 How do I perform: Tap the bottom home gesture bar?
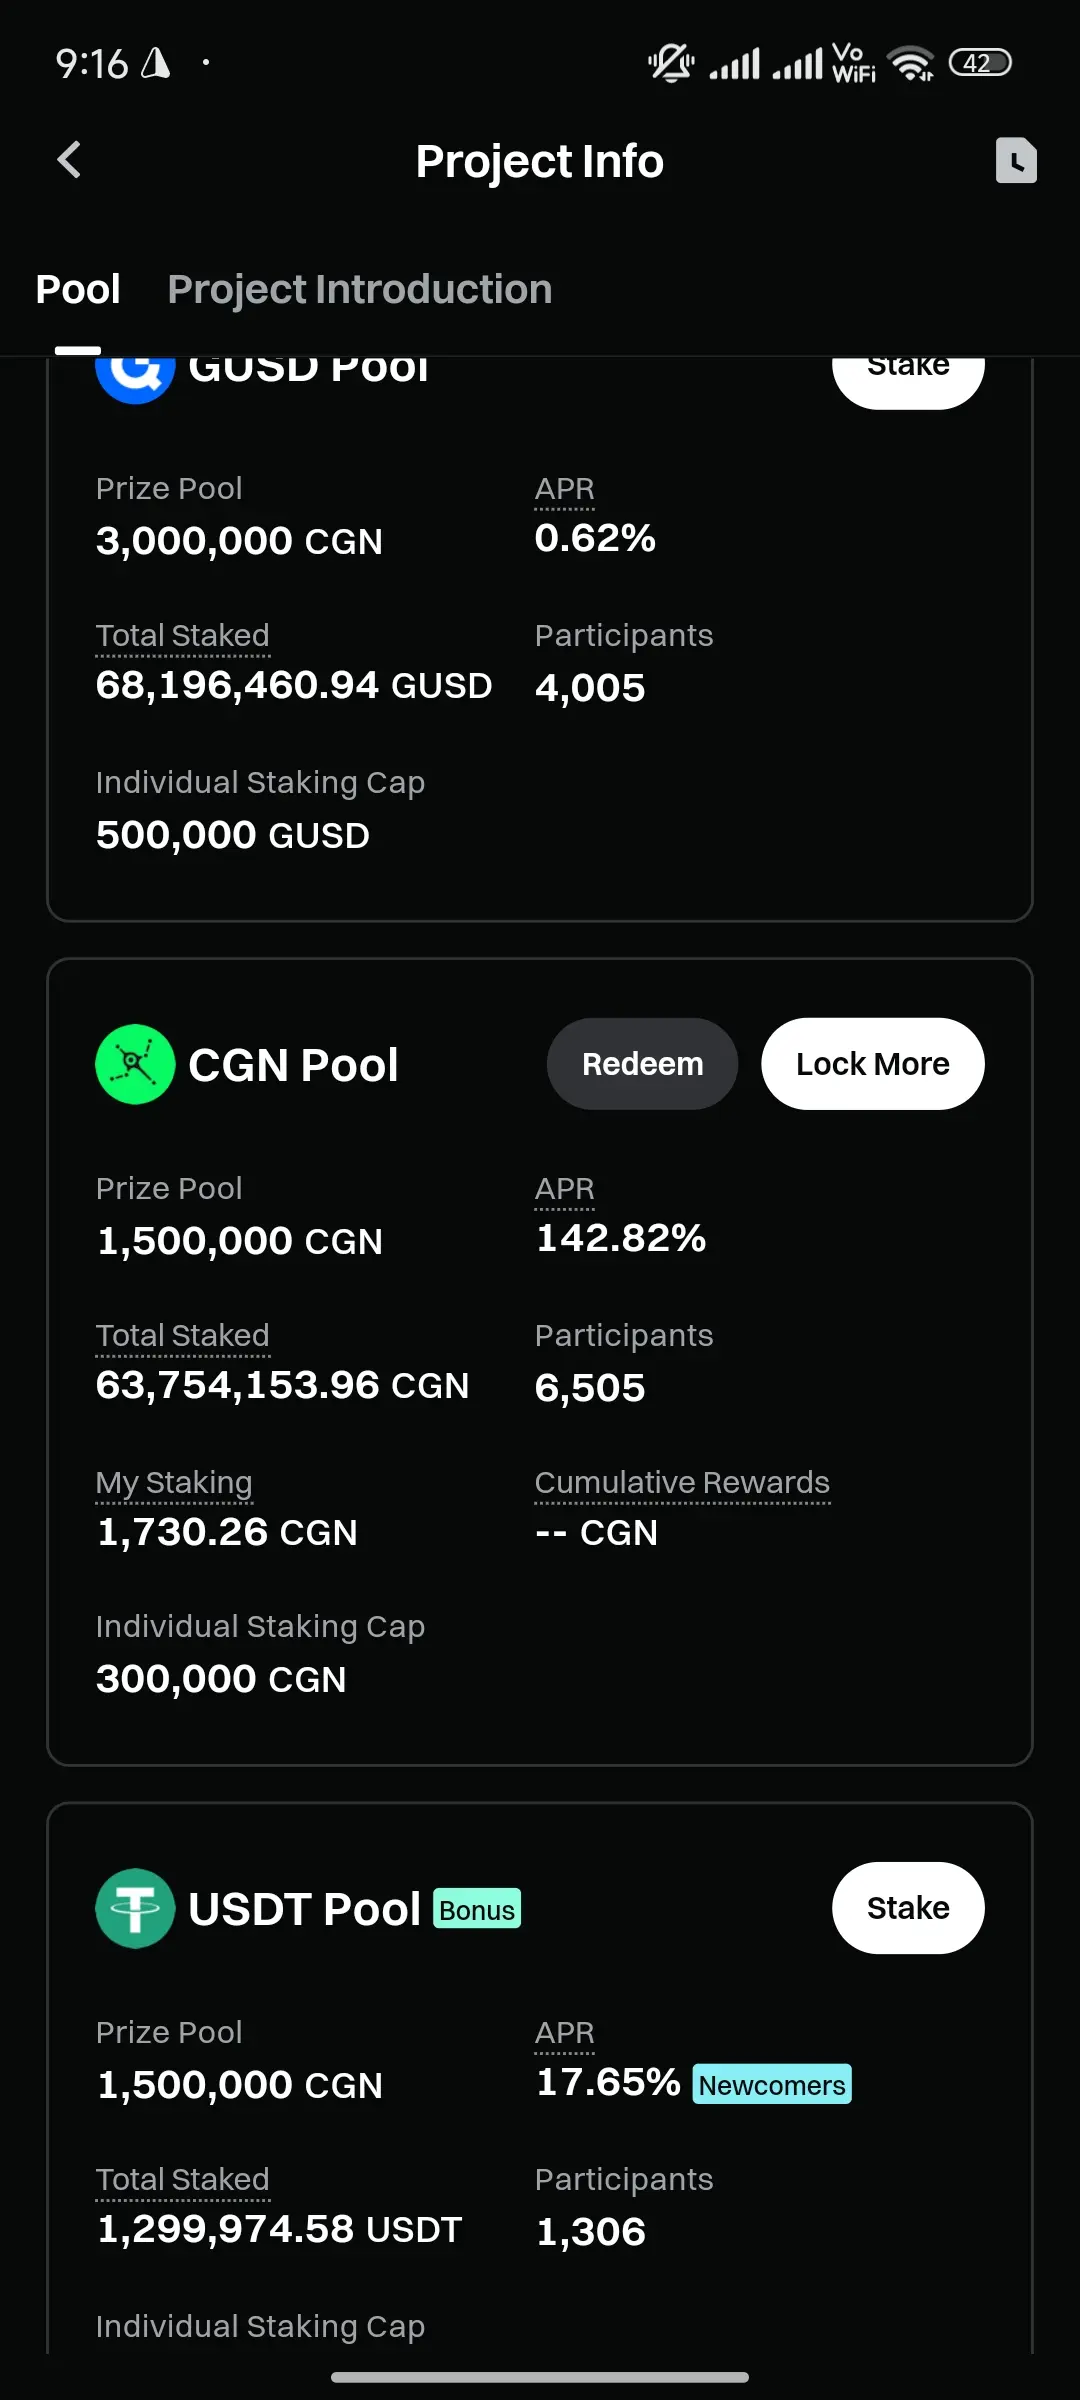click(540, 2377)
